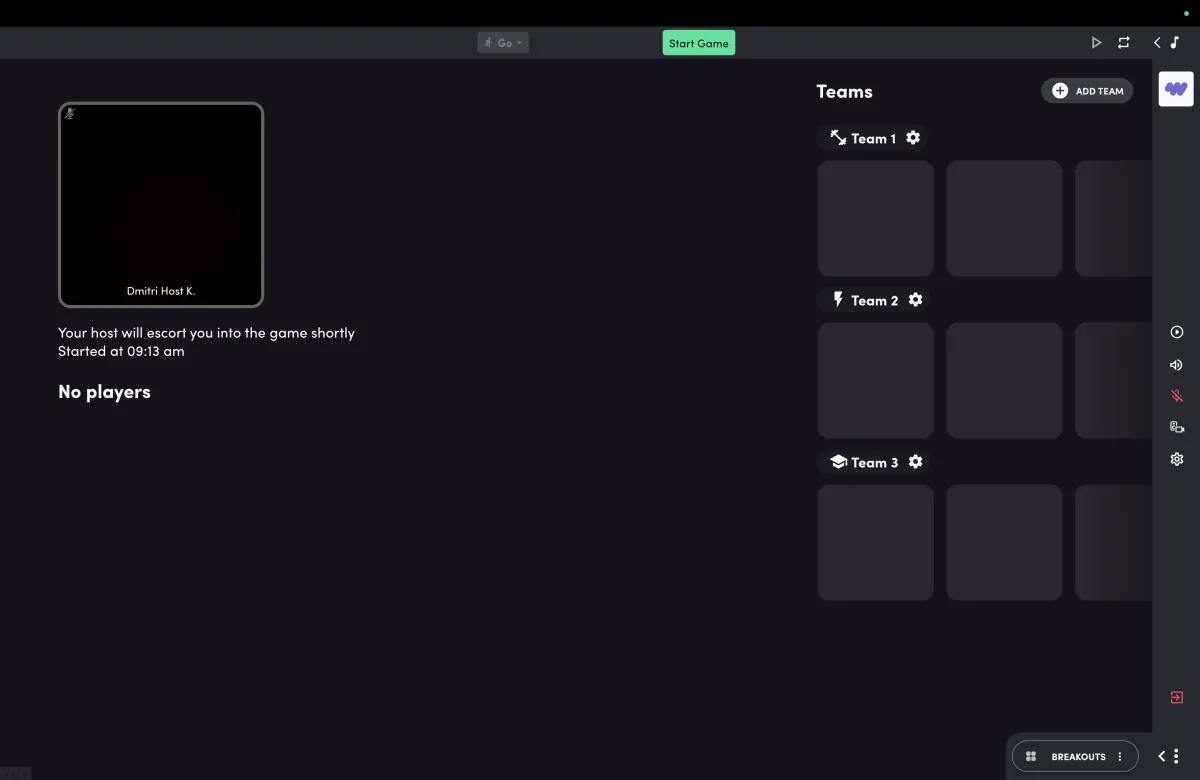Click the Team 1 dumbbell icon

[838, 138]
